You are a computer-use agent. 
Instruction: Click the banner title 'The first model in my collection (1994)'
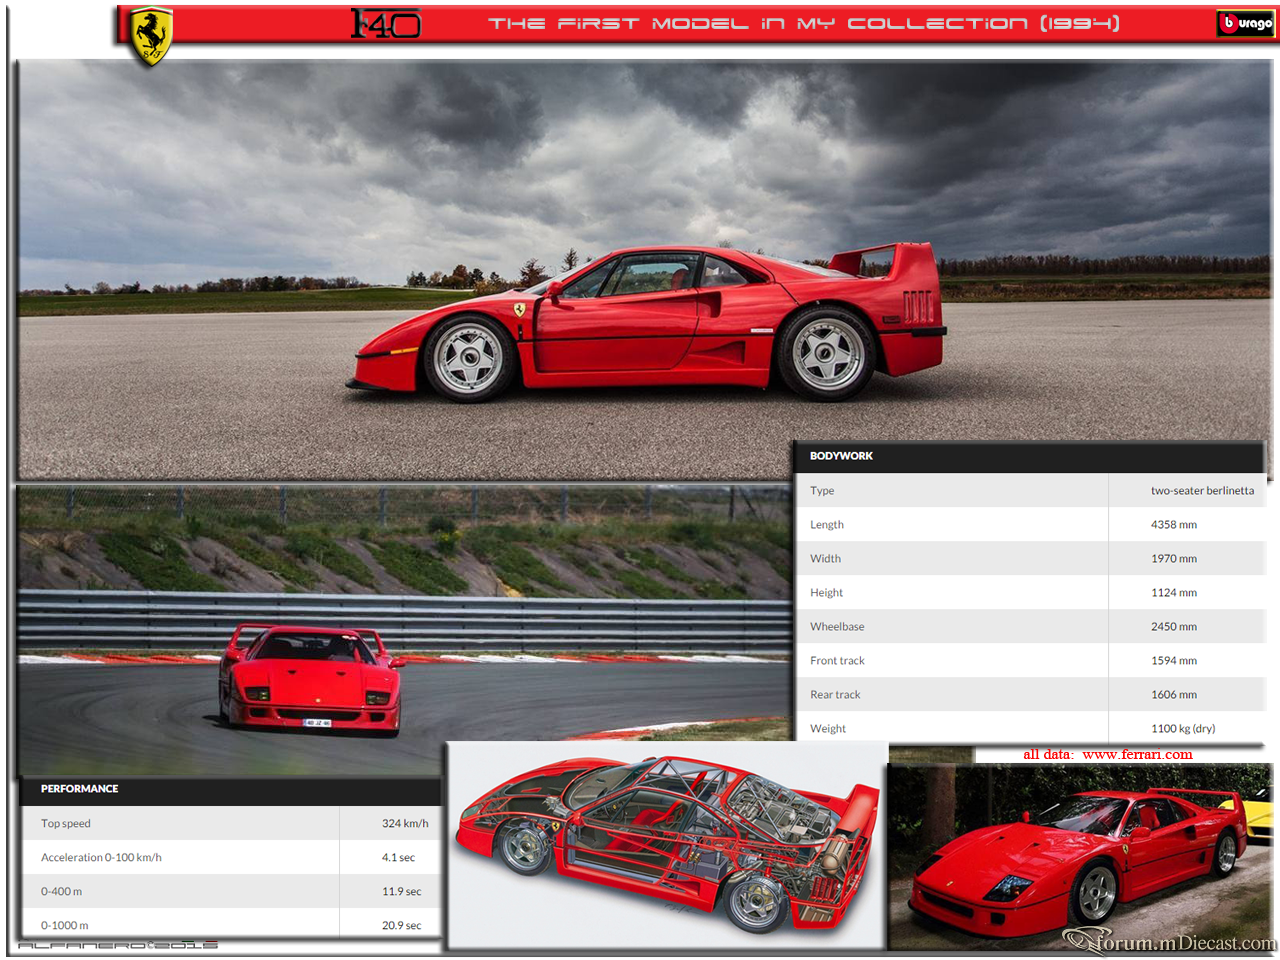click(804, 23)
